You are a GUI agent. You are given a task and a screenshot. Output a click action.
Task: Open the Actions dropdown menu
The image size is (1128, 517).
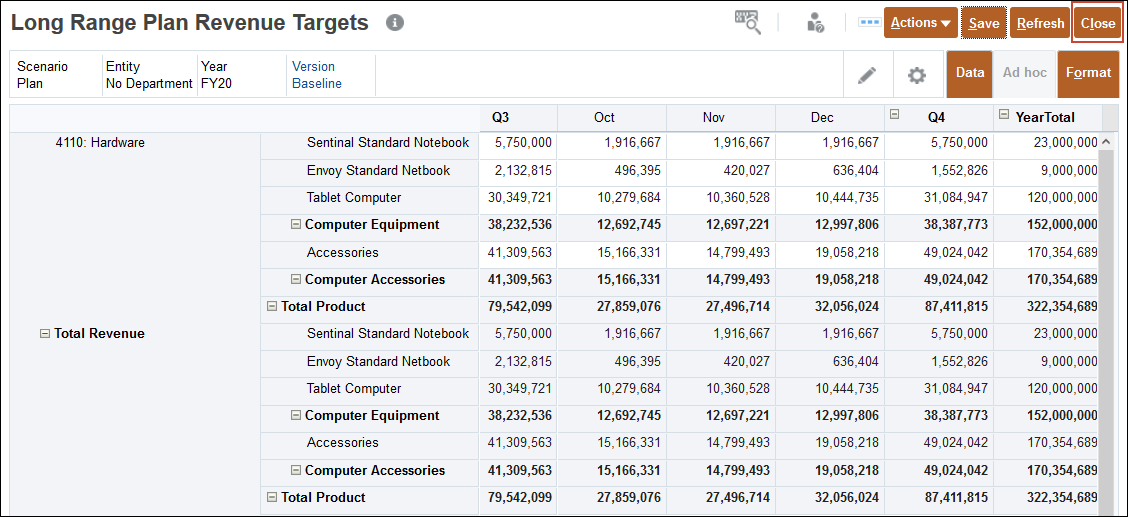[920, 23]
